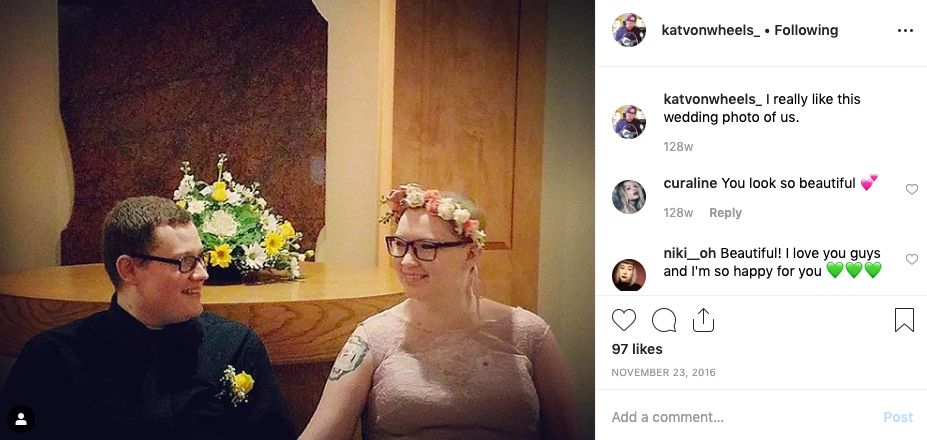This screenshot has height=440, width=927.
Task: Open niki__oh's avatar
Action: point(628,275)
